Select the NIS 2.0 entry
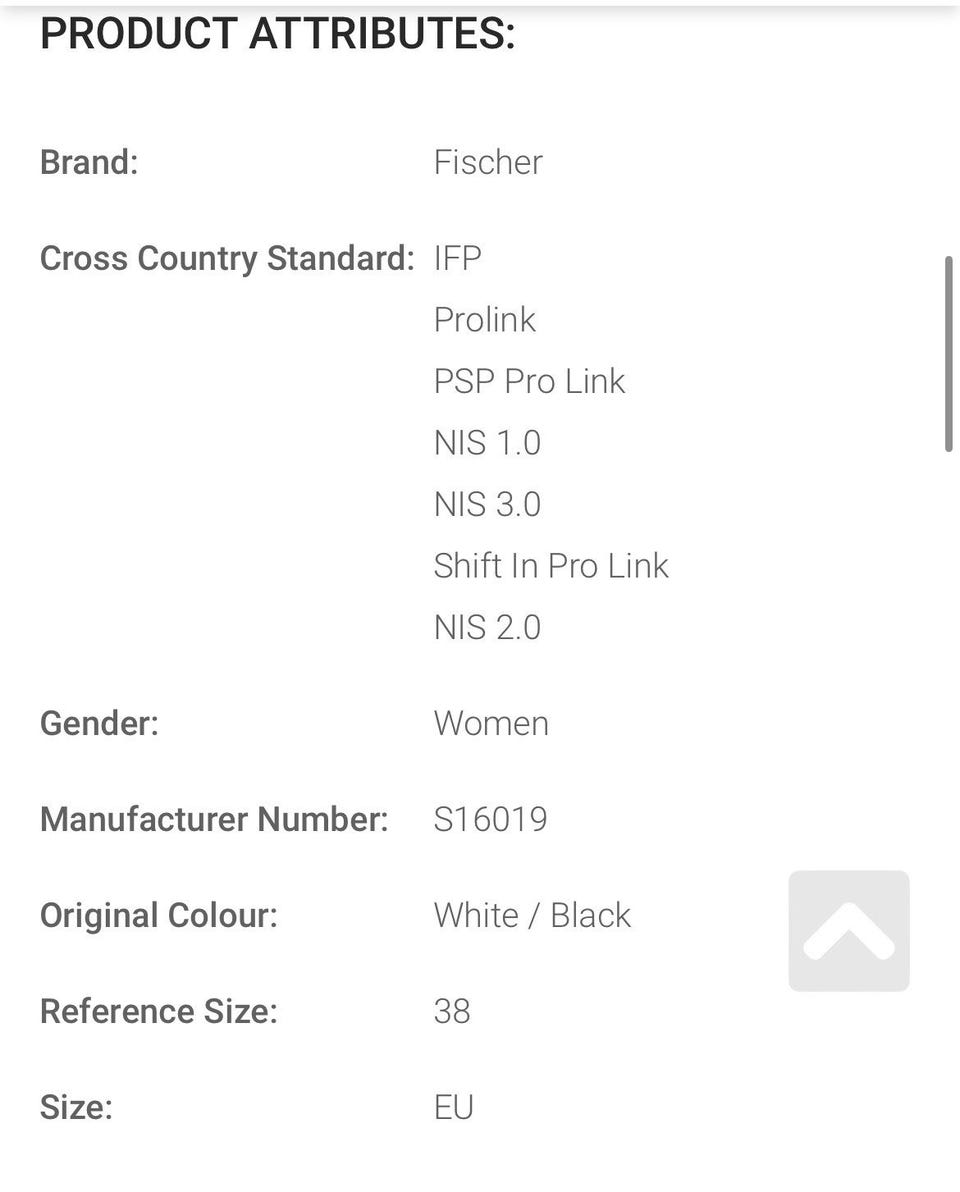The height and width of the screenshot is (1192, 960). click(x=487, y=627)
